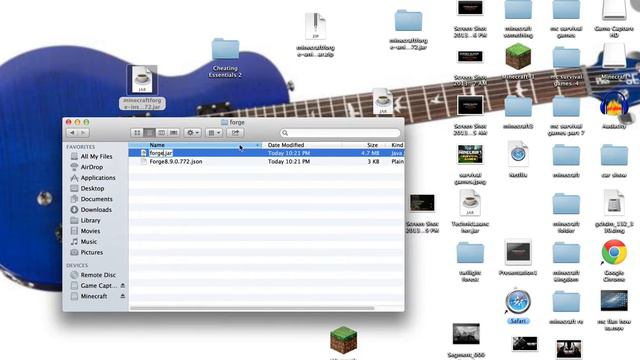Select the selected minecraftforge jar desktop icon
This screenshot has height=360, width=640.
click(142, 80)
